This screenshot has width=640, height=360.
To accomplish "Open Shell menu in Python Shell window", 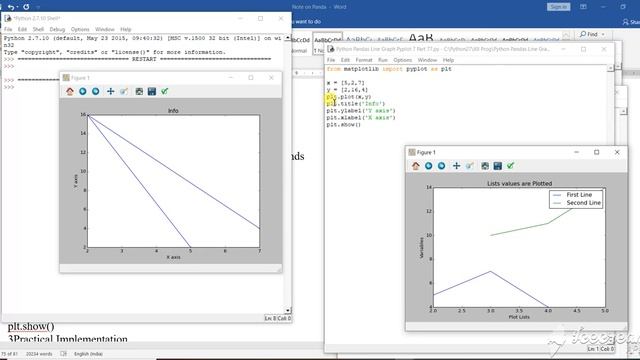I will point(38,29).
